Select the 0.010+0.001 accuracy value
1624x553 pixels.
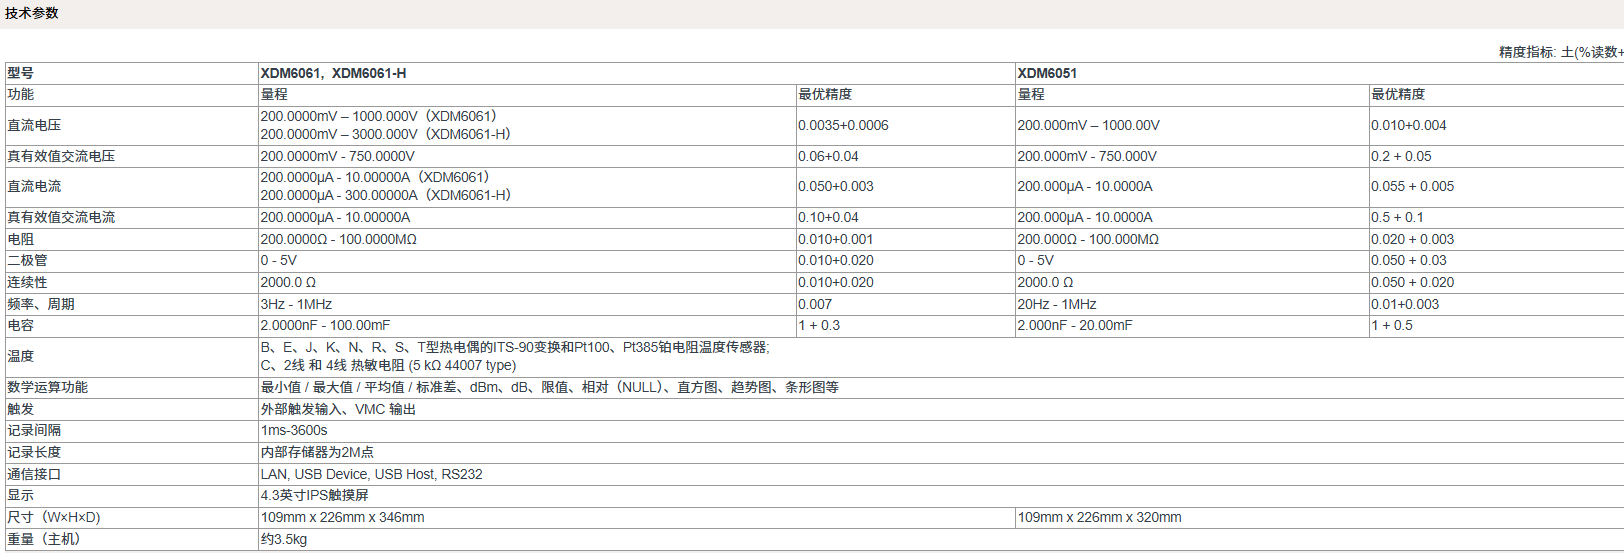click(x=836, y=239)
